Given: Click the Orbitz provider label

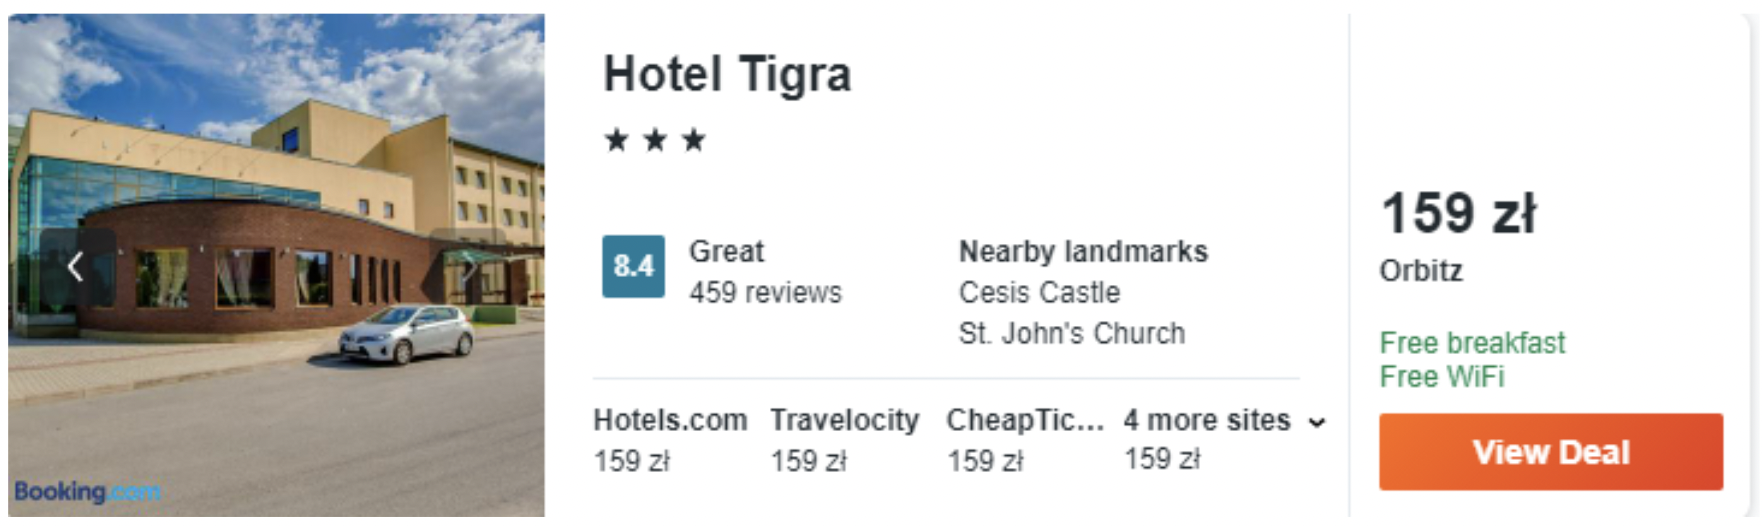Looking at the screenshot, I should pos(1420,271).
